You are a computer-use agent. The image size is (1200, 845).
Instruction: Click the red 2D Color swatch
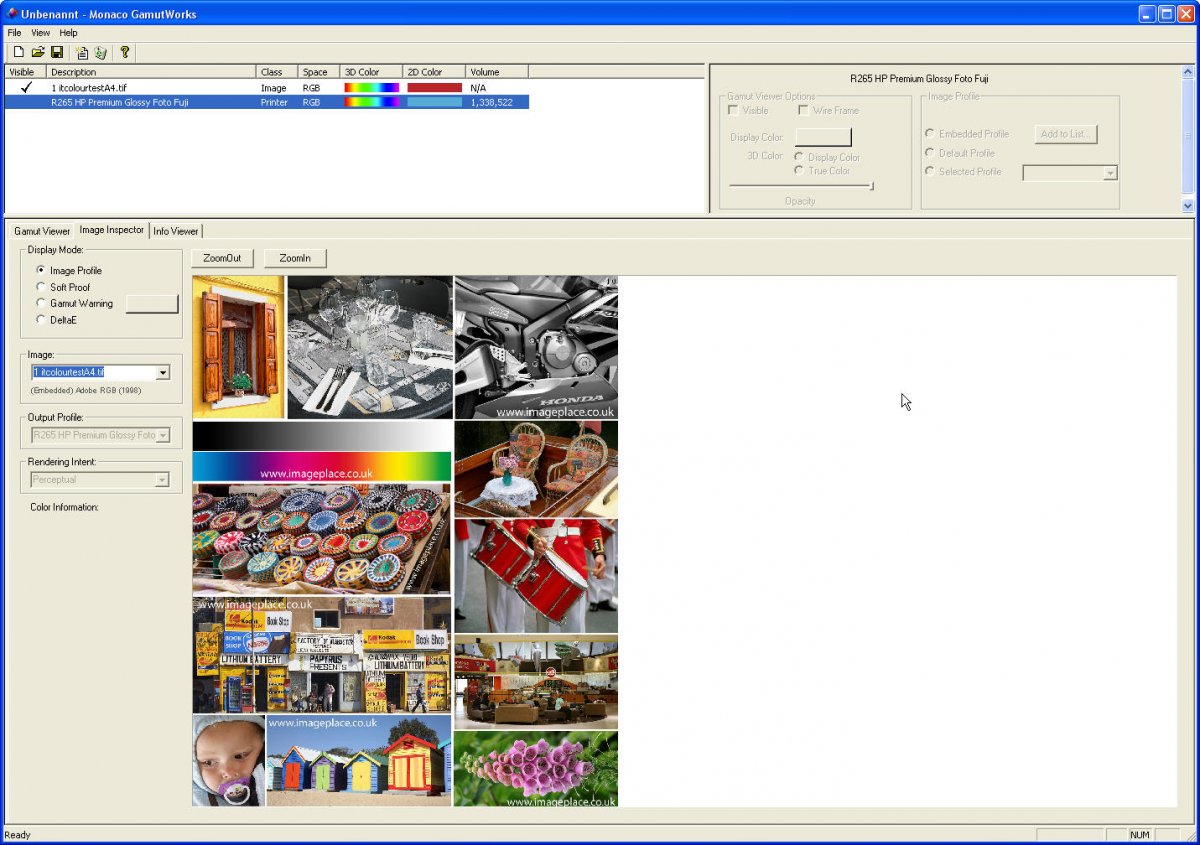(x=434, y=88)
